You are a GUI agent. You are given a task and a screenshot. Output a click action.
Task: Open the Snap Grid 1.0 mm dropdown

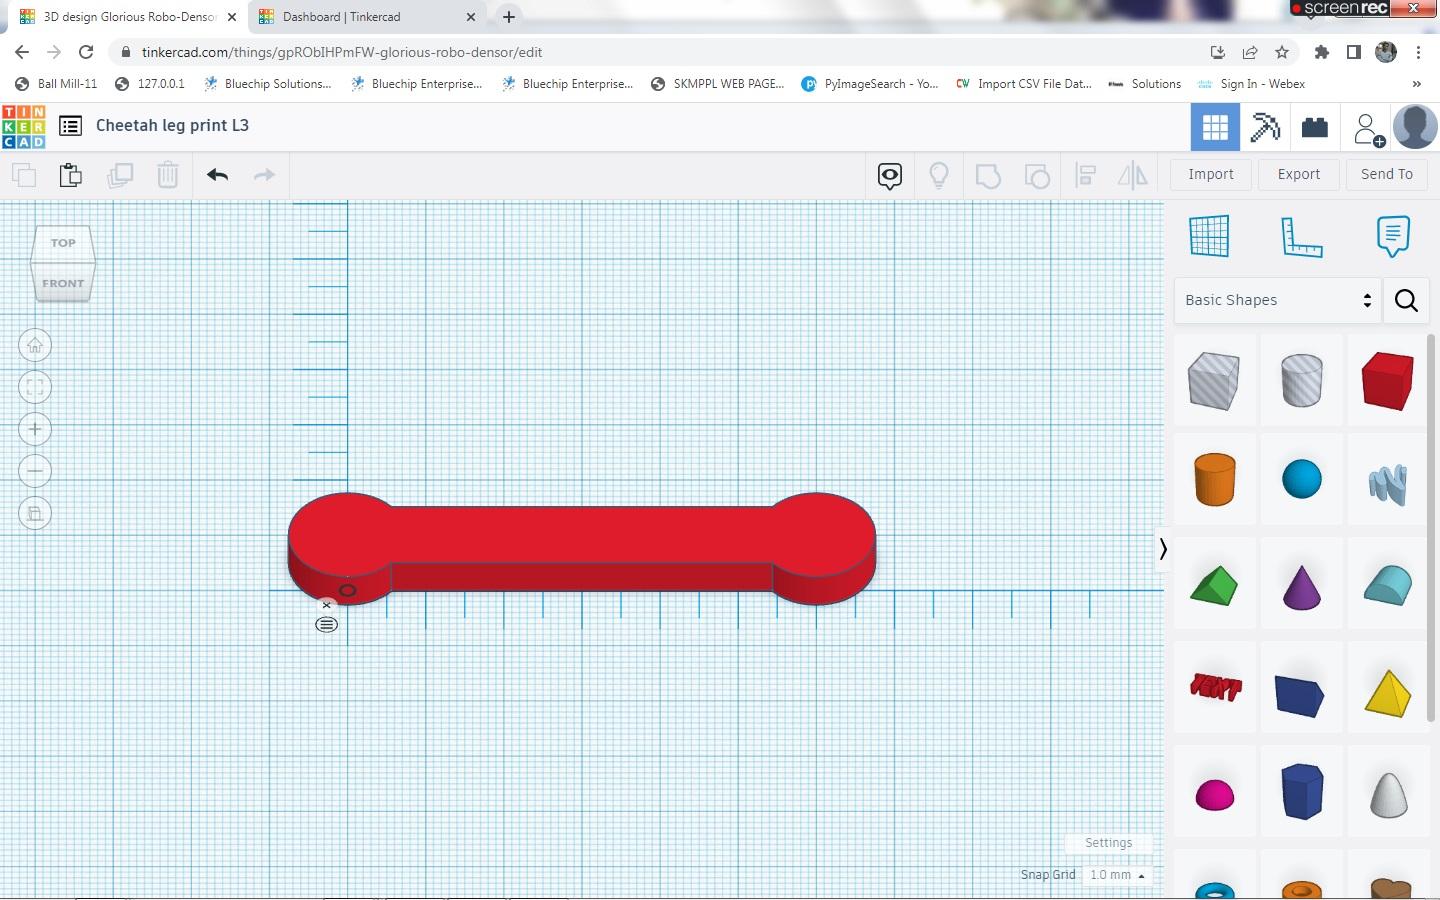coord(1117,875)
